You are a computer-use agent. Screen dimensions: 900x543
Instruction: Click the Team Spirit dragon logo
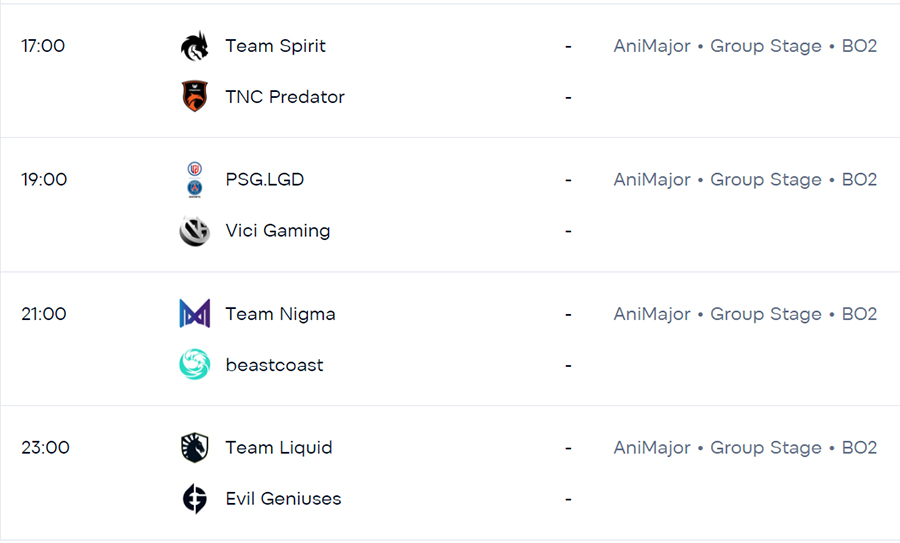point(195,46)
